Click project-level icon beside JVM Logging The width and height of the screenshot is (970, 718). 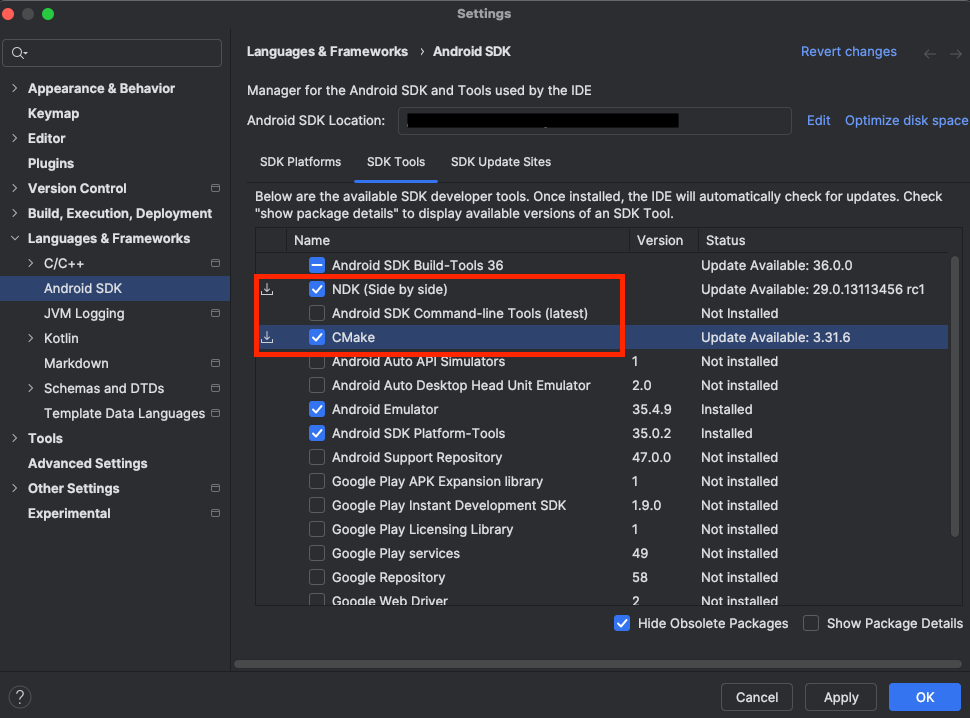(x=215, y=314)
